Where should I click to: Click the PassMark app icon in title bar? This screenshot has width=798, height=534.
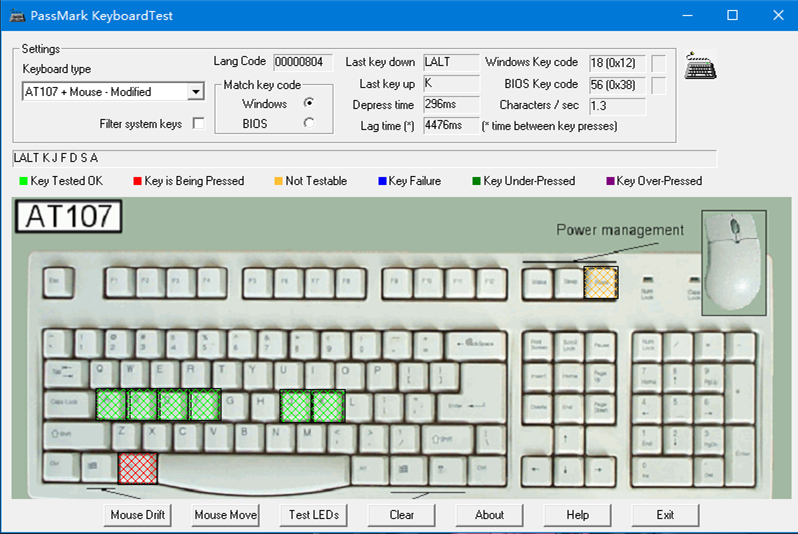pyautogui.click(x=17, y=15)
